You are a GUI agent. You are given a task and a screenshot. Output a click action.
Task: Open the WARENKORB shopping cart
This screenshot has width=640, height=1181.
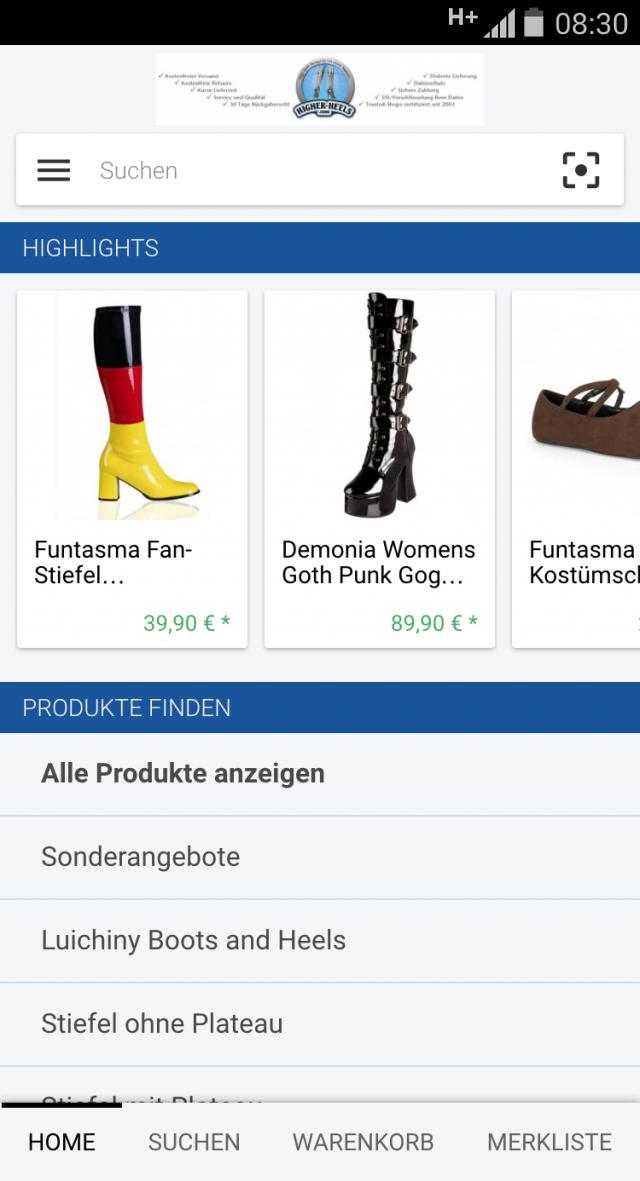point(362,1141)
